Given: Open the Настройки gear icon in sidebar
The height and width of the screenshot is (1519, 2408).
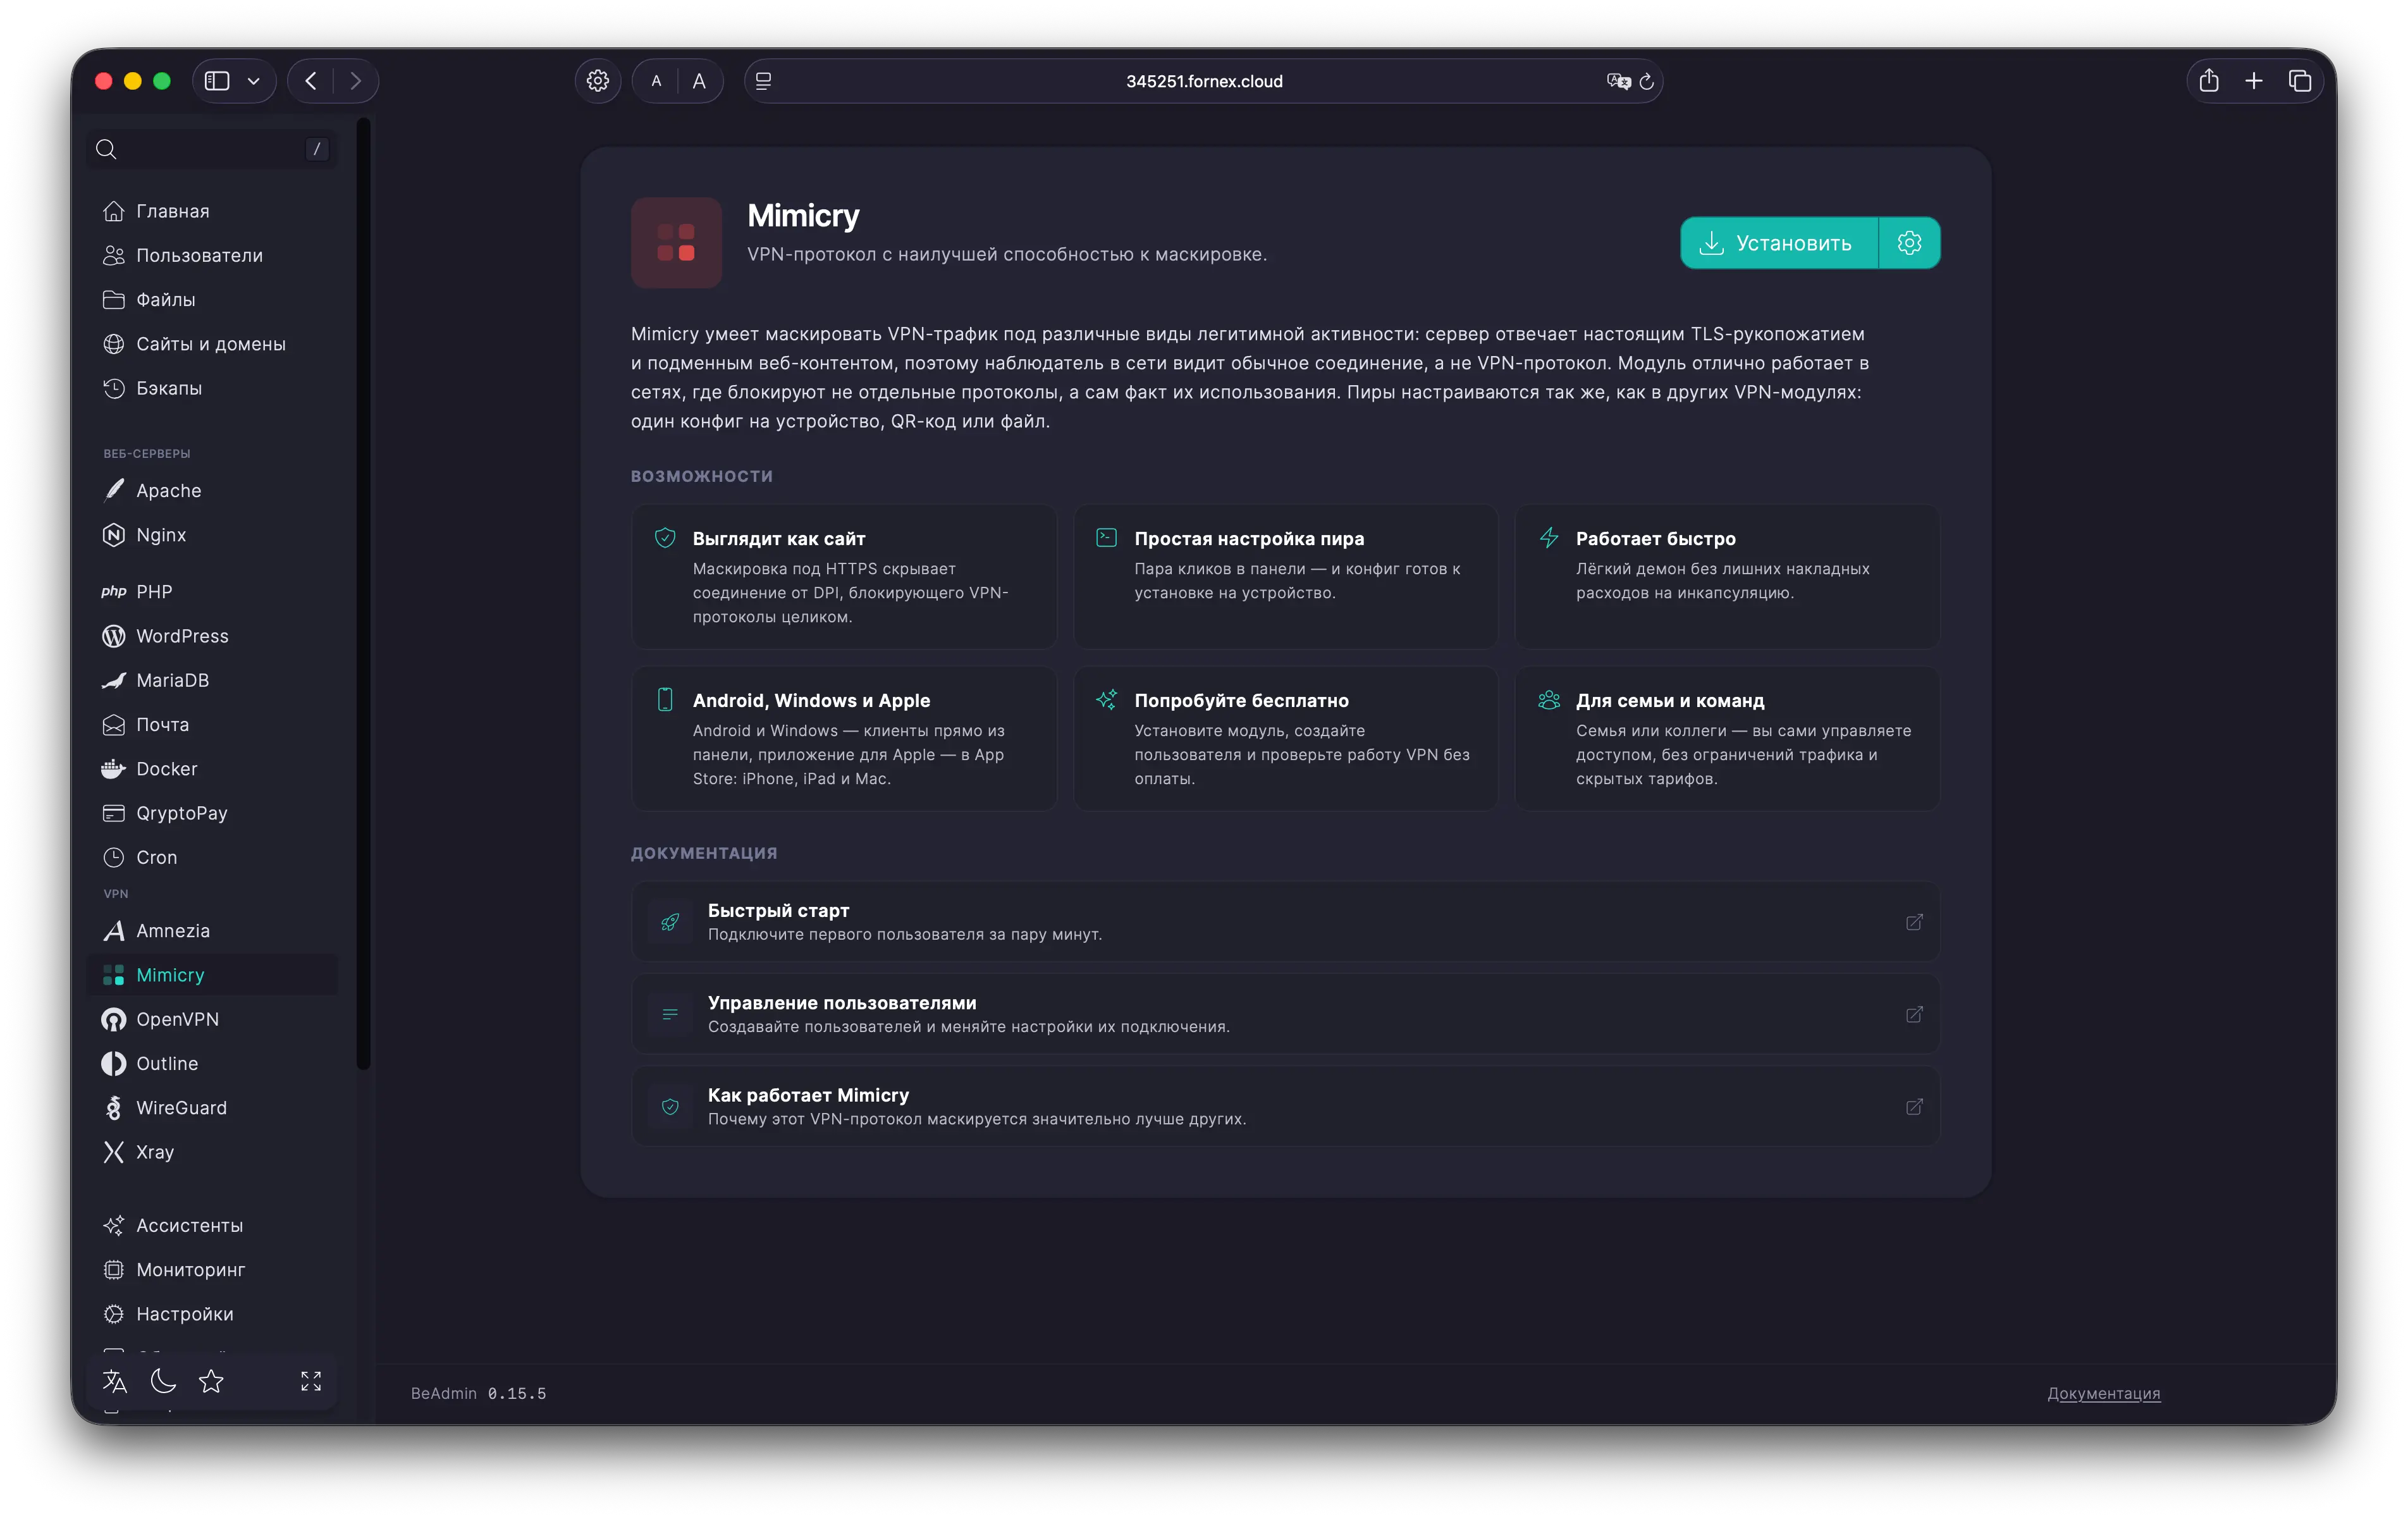Looking at the screenshot, I should point(114,1314).
